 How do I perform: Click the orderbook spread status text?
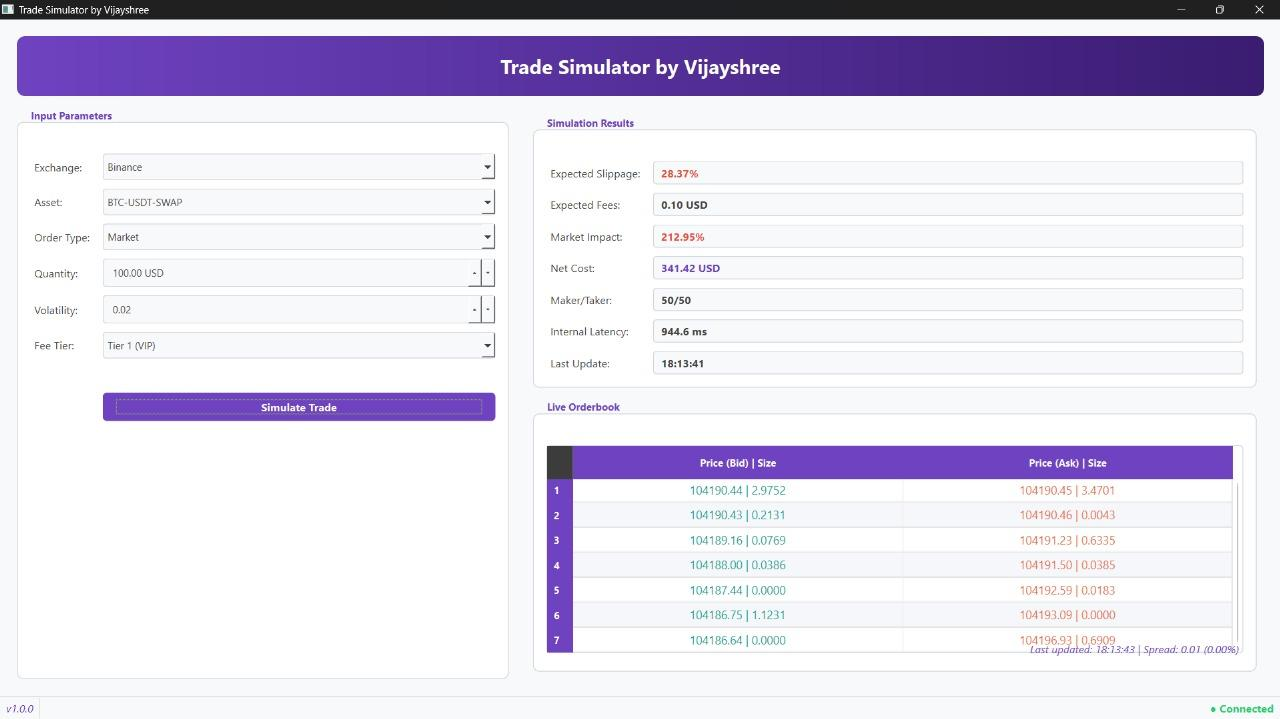(x=1134, y=650)
